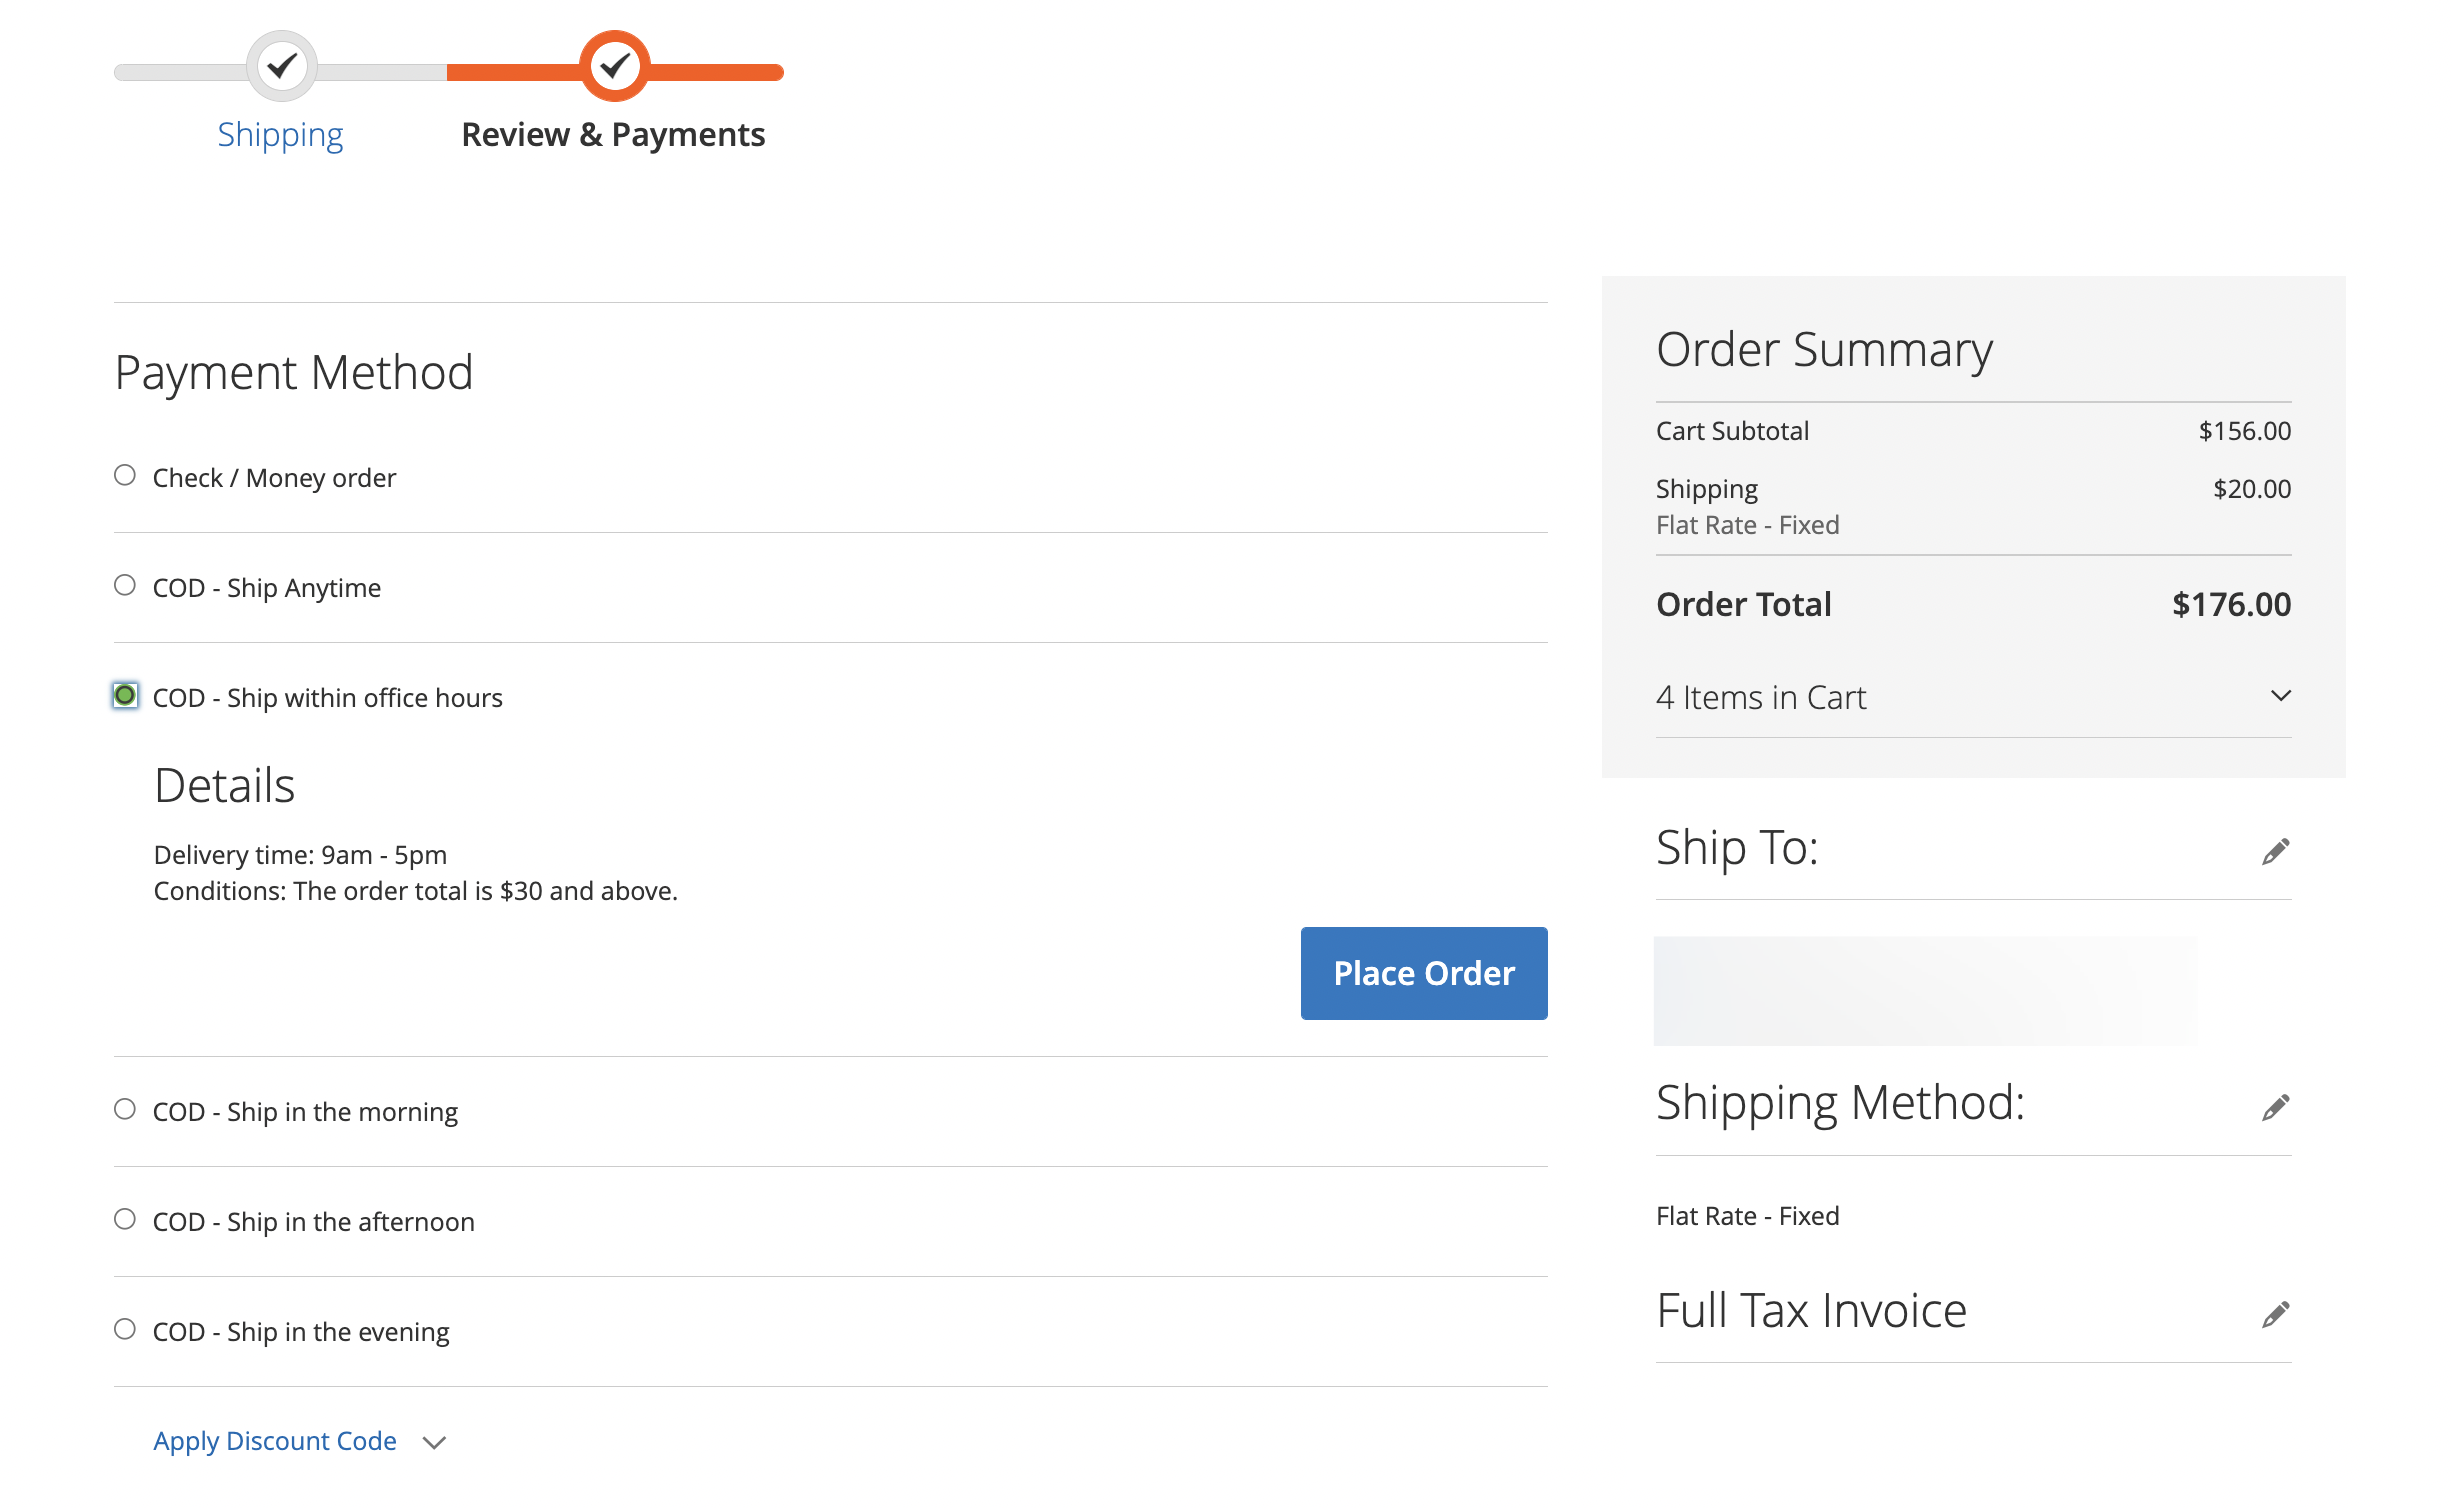2452x1508 pixels.
Task: Click the 4 Items in Cart label
Action: (1761, 697)
